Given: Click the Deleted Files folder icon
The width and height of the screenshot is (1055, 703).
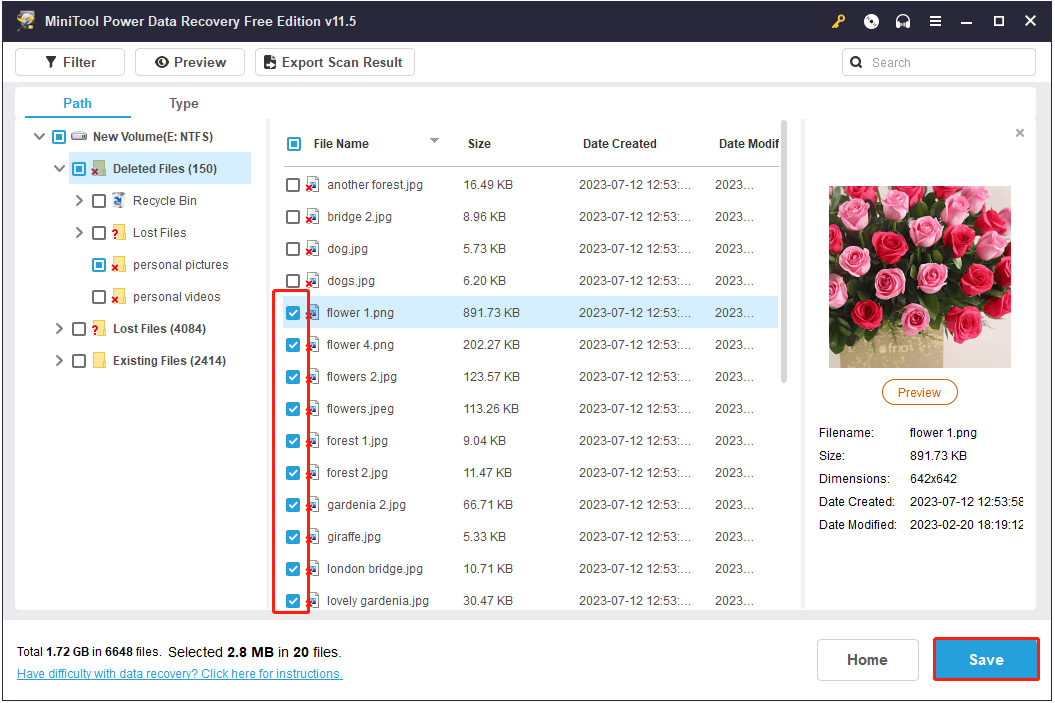Looking at the screenshot, I should coord(99,169).
